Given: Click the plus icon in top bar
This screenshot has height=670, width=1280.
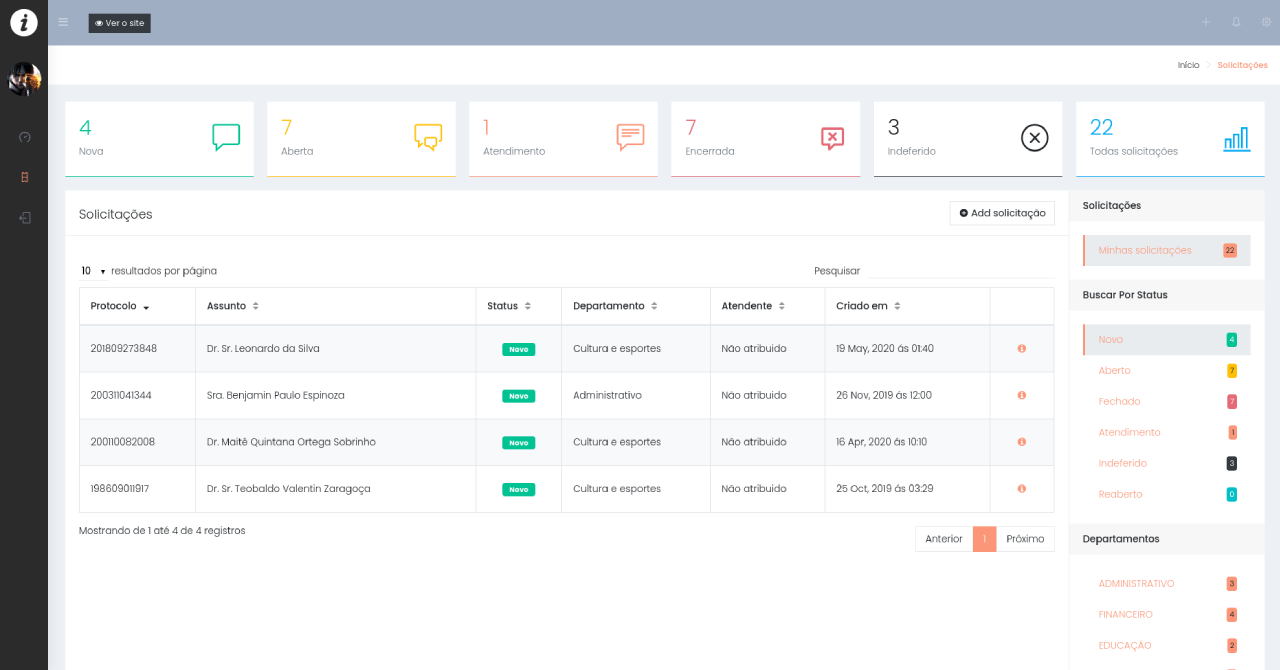Looking at the screenshot, I should pos(1206,22).
